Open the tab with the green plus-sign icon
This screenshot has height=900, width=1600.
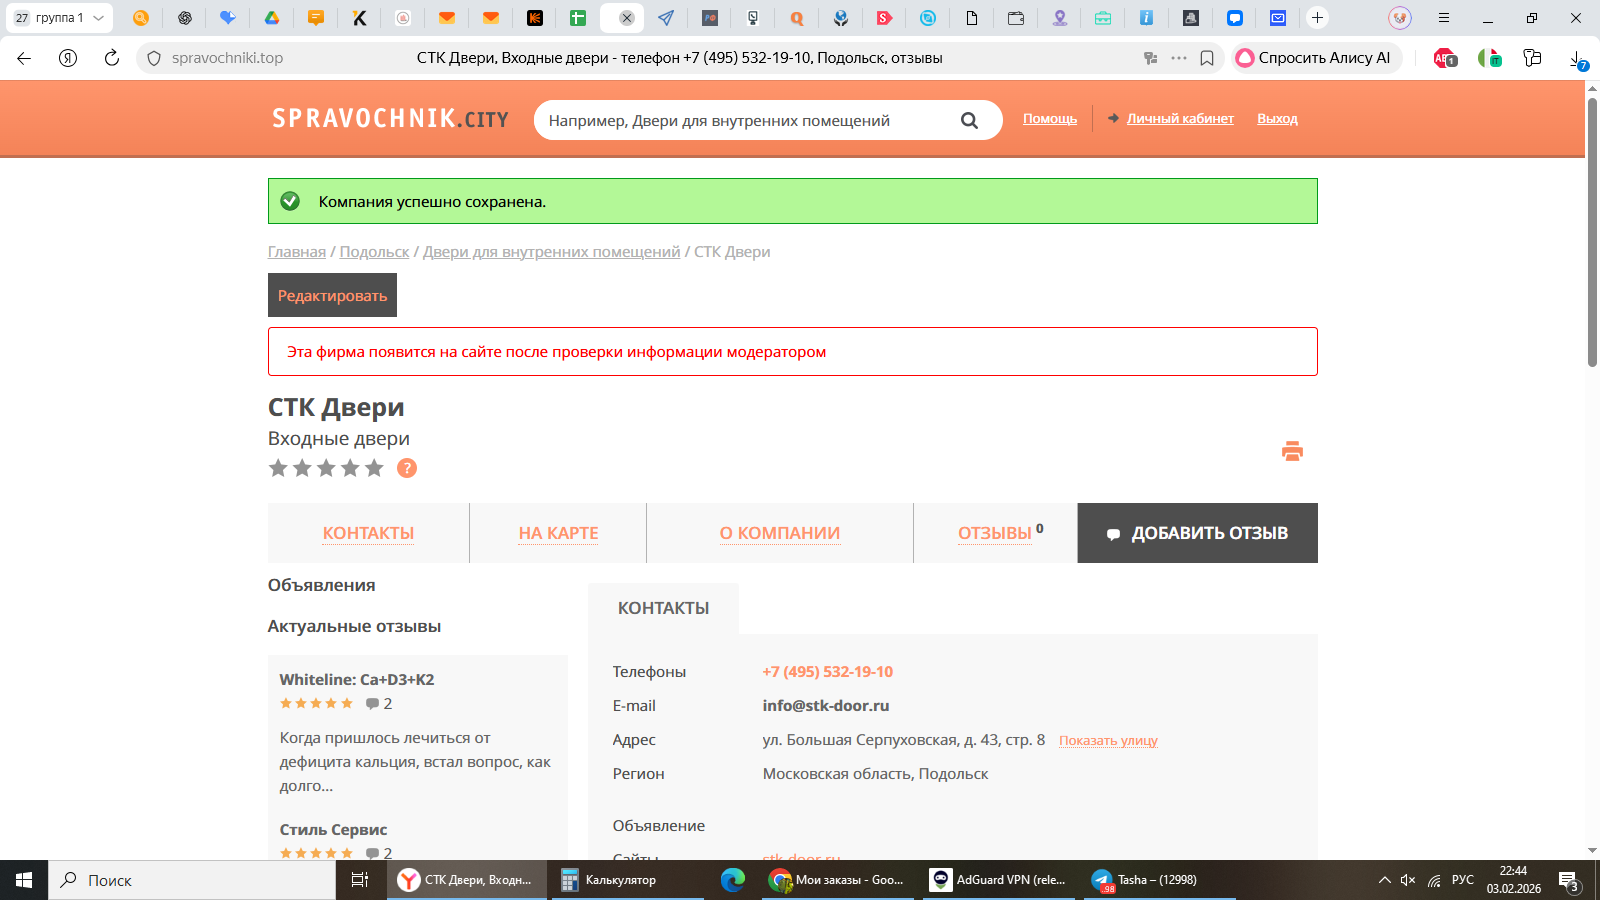pyautogui.click(x=578, y=18)
